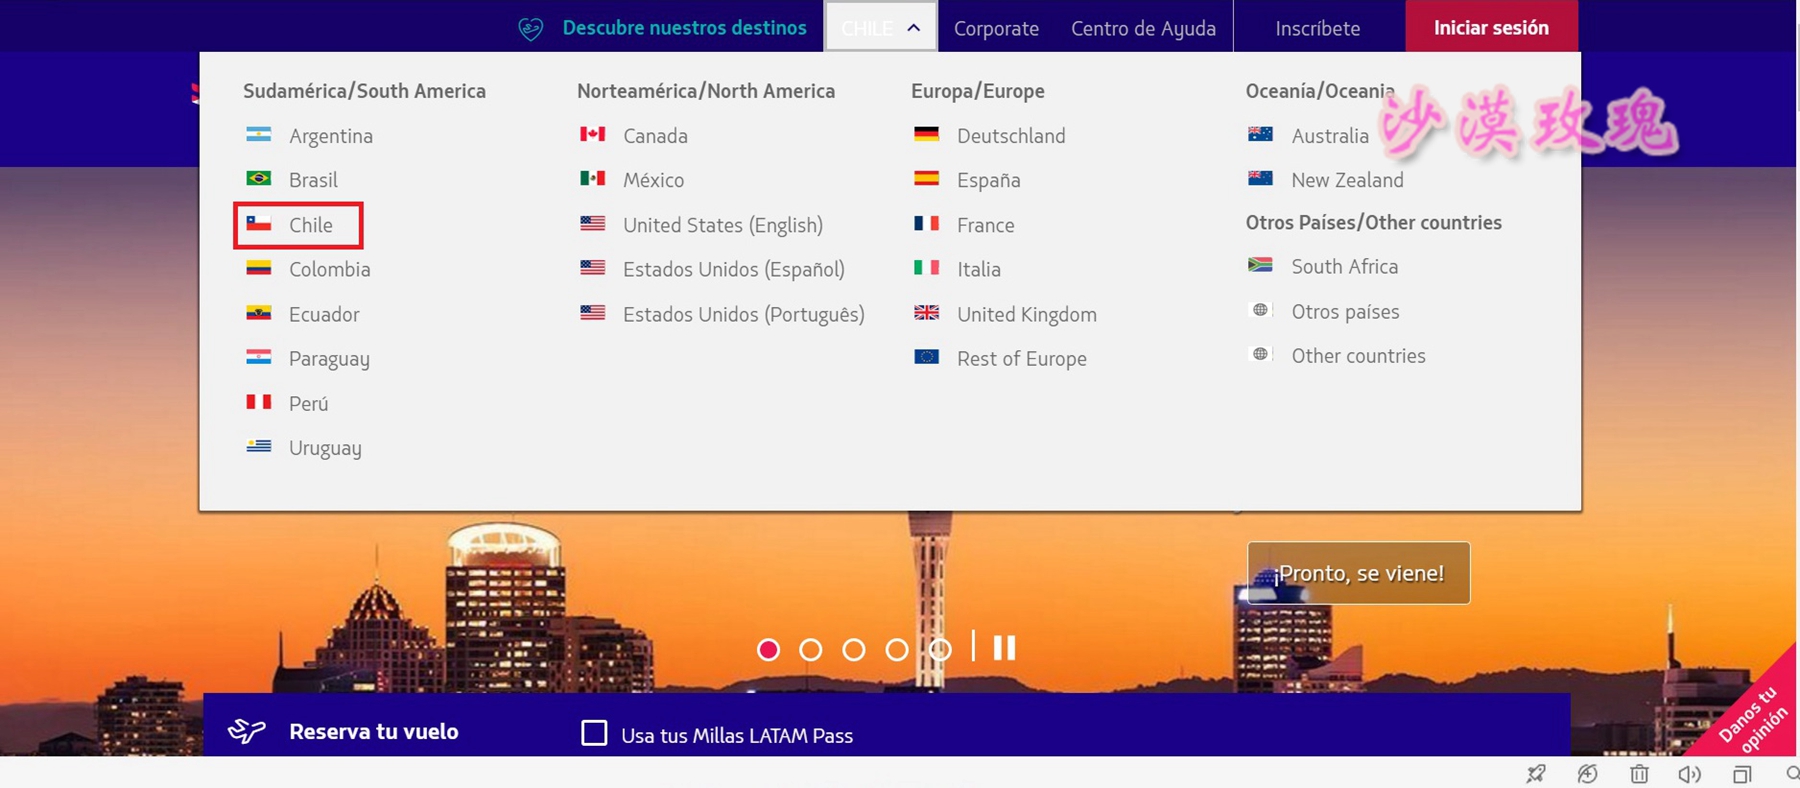Click Inscríbete to sign up
Screen dimensions: 1800x788
1317,29
